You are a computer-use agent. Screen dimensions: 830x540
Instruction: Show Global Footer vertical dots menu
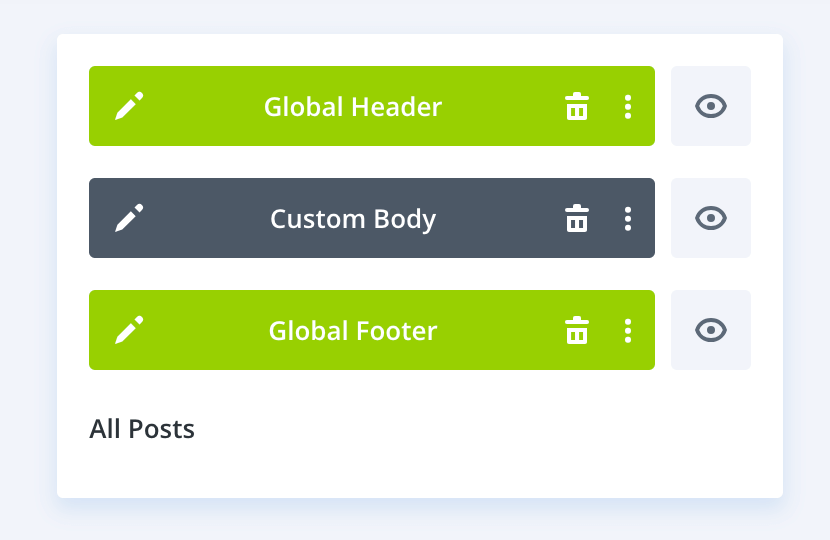pos(628,330)
